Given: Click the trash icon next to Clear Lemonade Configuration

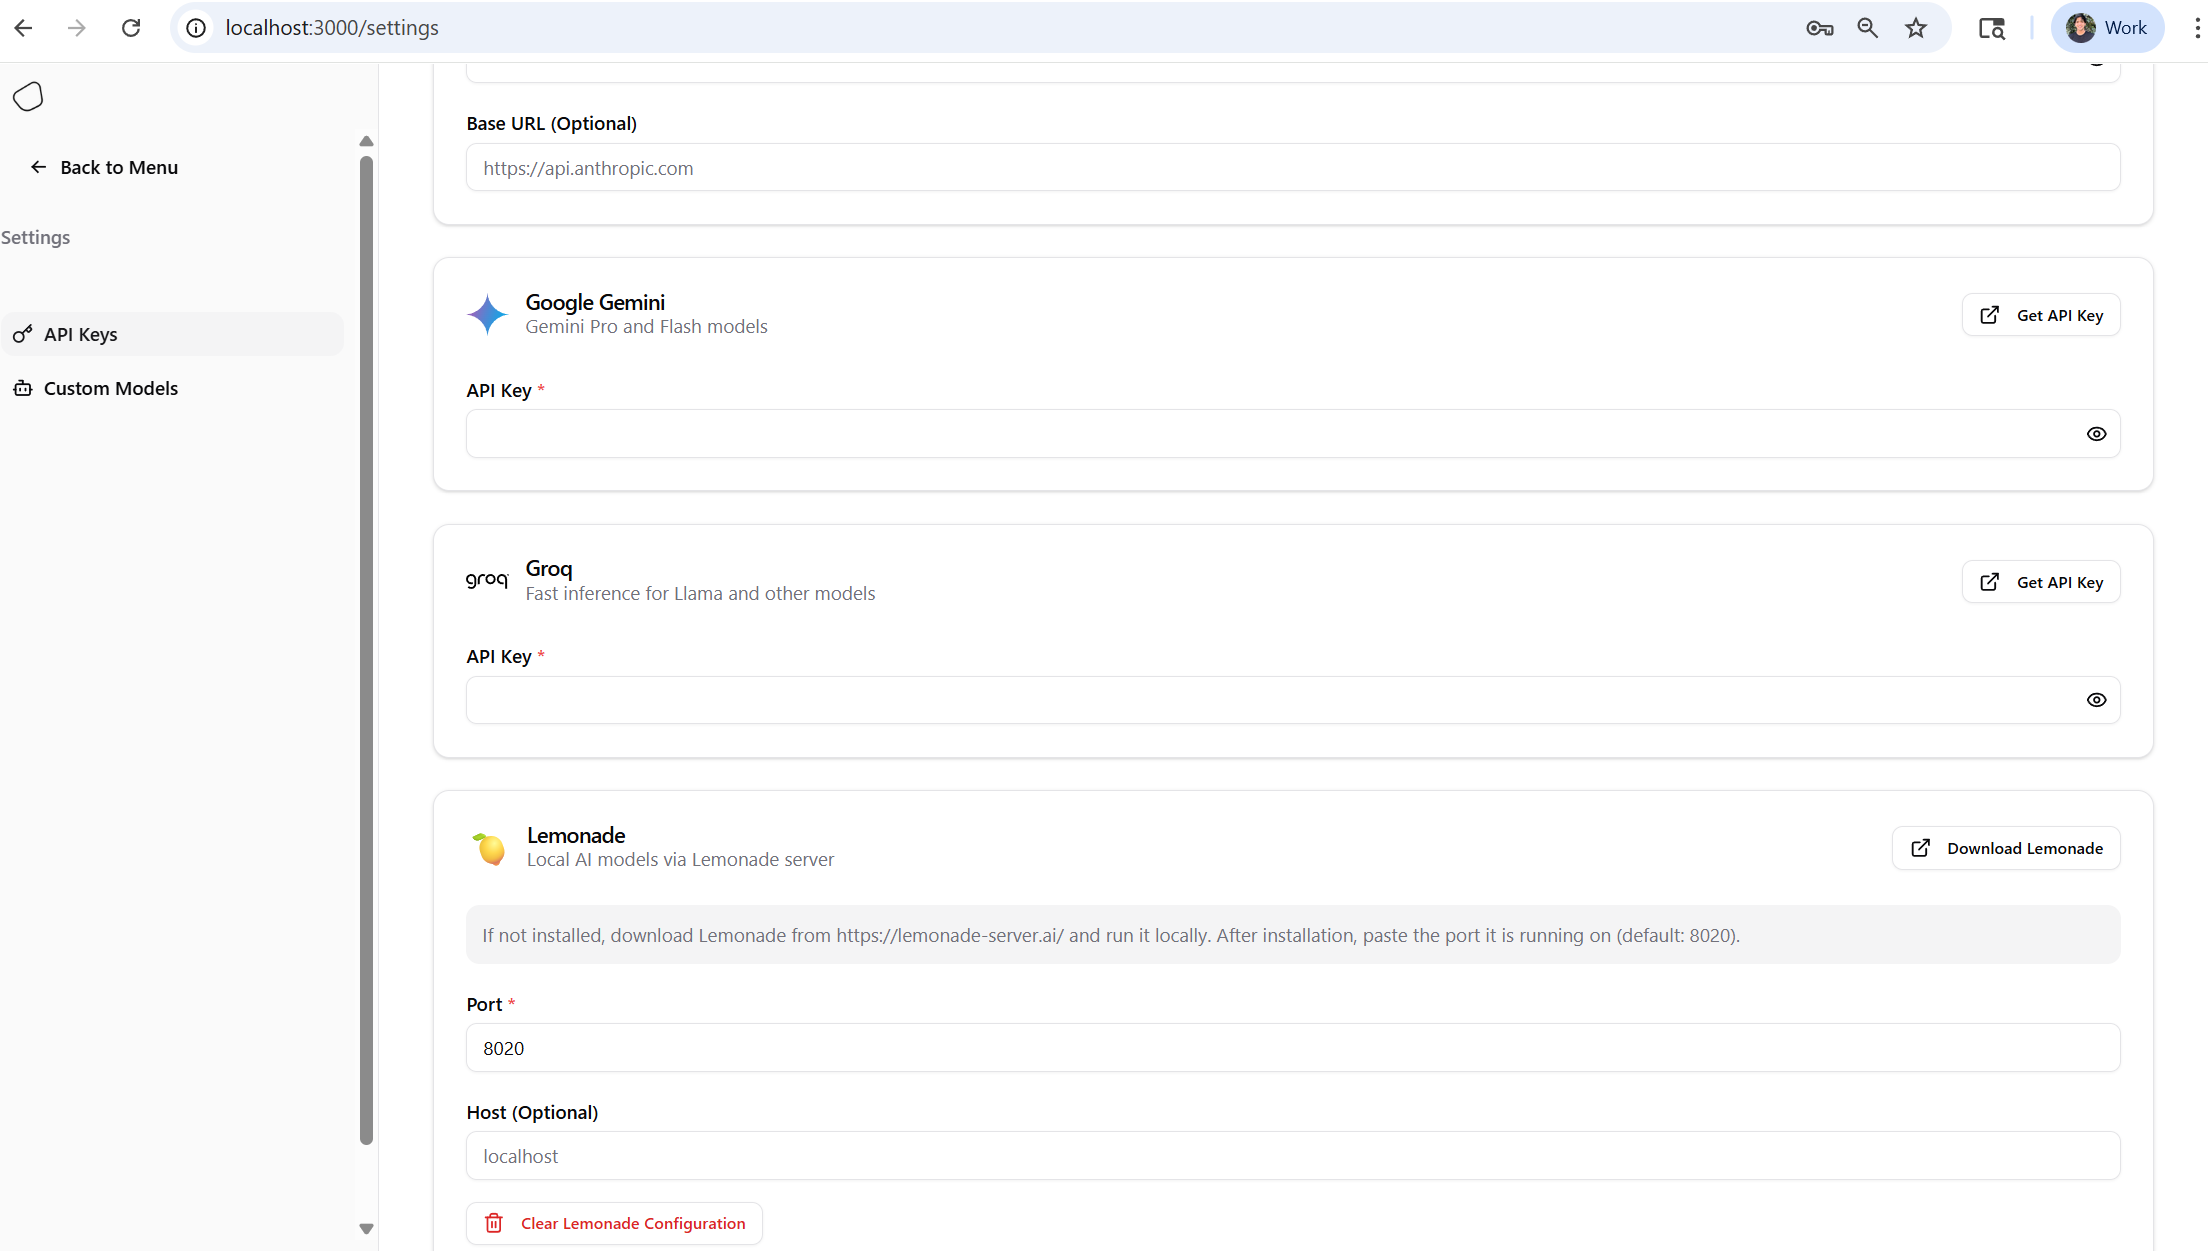Looking at the screenshot, I should (x=493, y=1222).
